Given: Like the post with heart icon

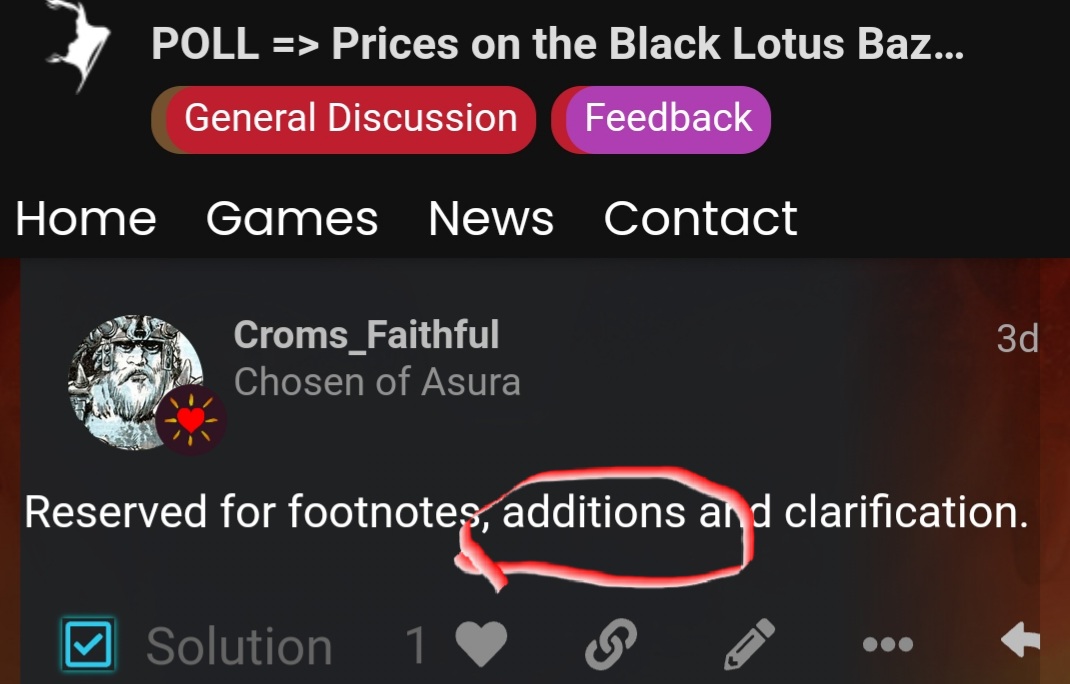Looking at the screenshot, I should [x=482, y=643].
